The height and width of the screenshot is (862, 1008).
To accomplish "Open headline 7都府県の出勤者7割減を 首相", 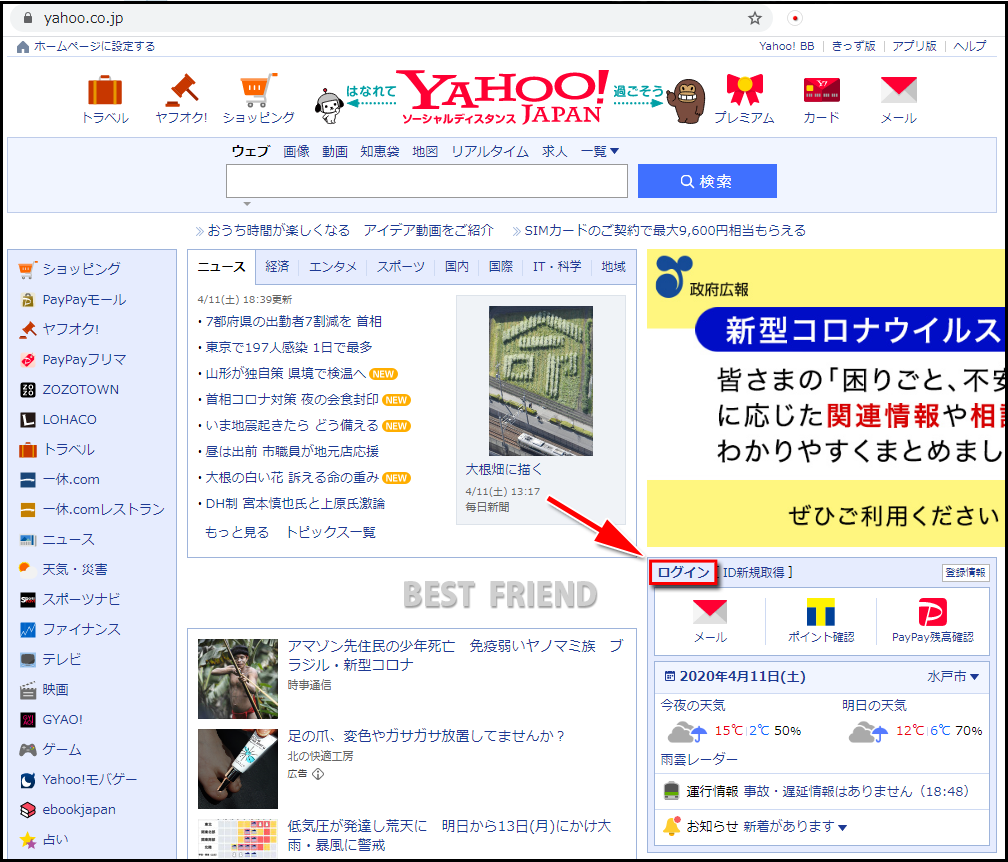I will point(293,321).
